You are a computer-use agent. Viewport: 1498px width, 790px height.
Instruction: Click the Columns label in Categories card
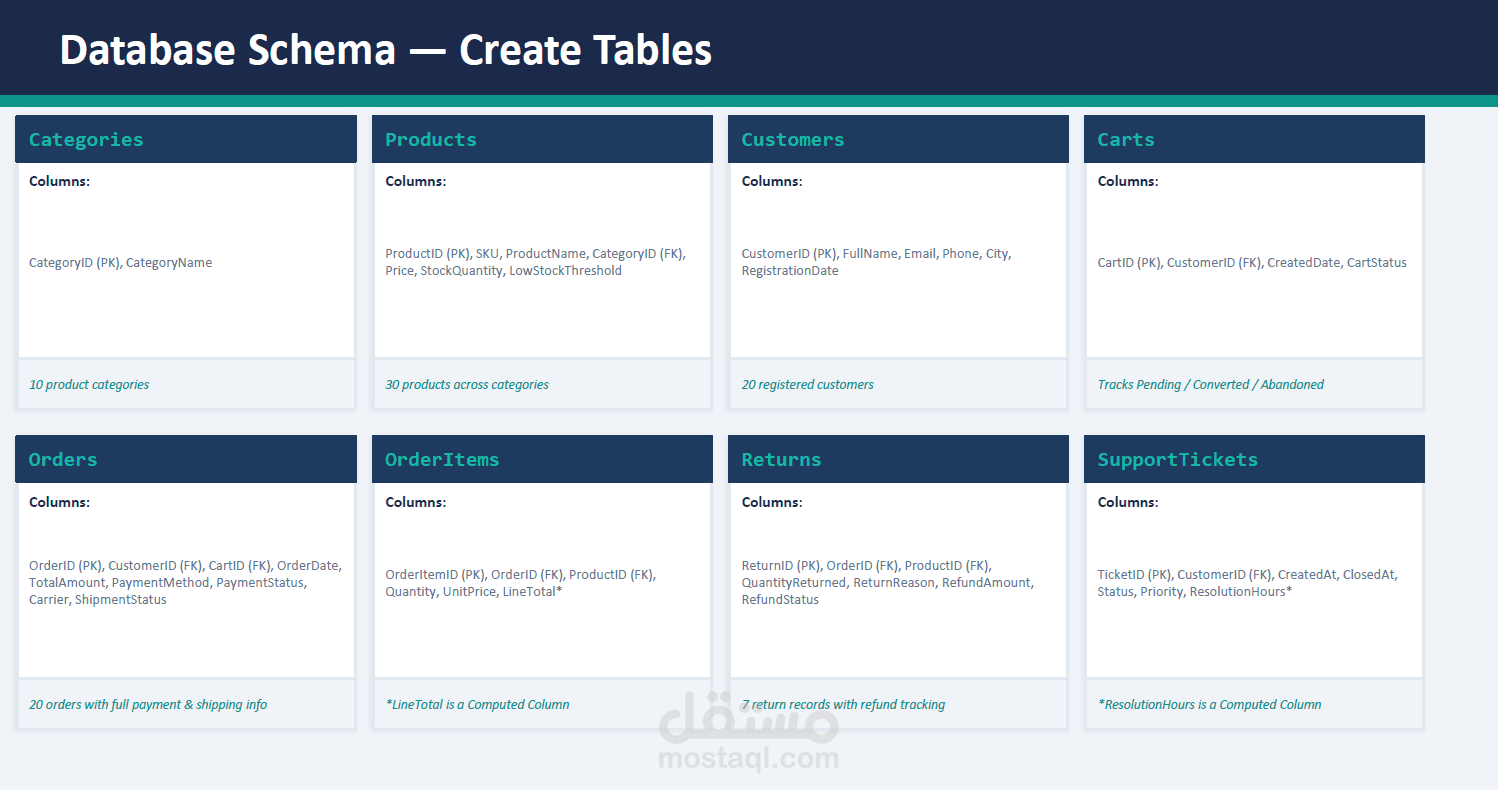(59, 181)
